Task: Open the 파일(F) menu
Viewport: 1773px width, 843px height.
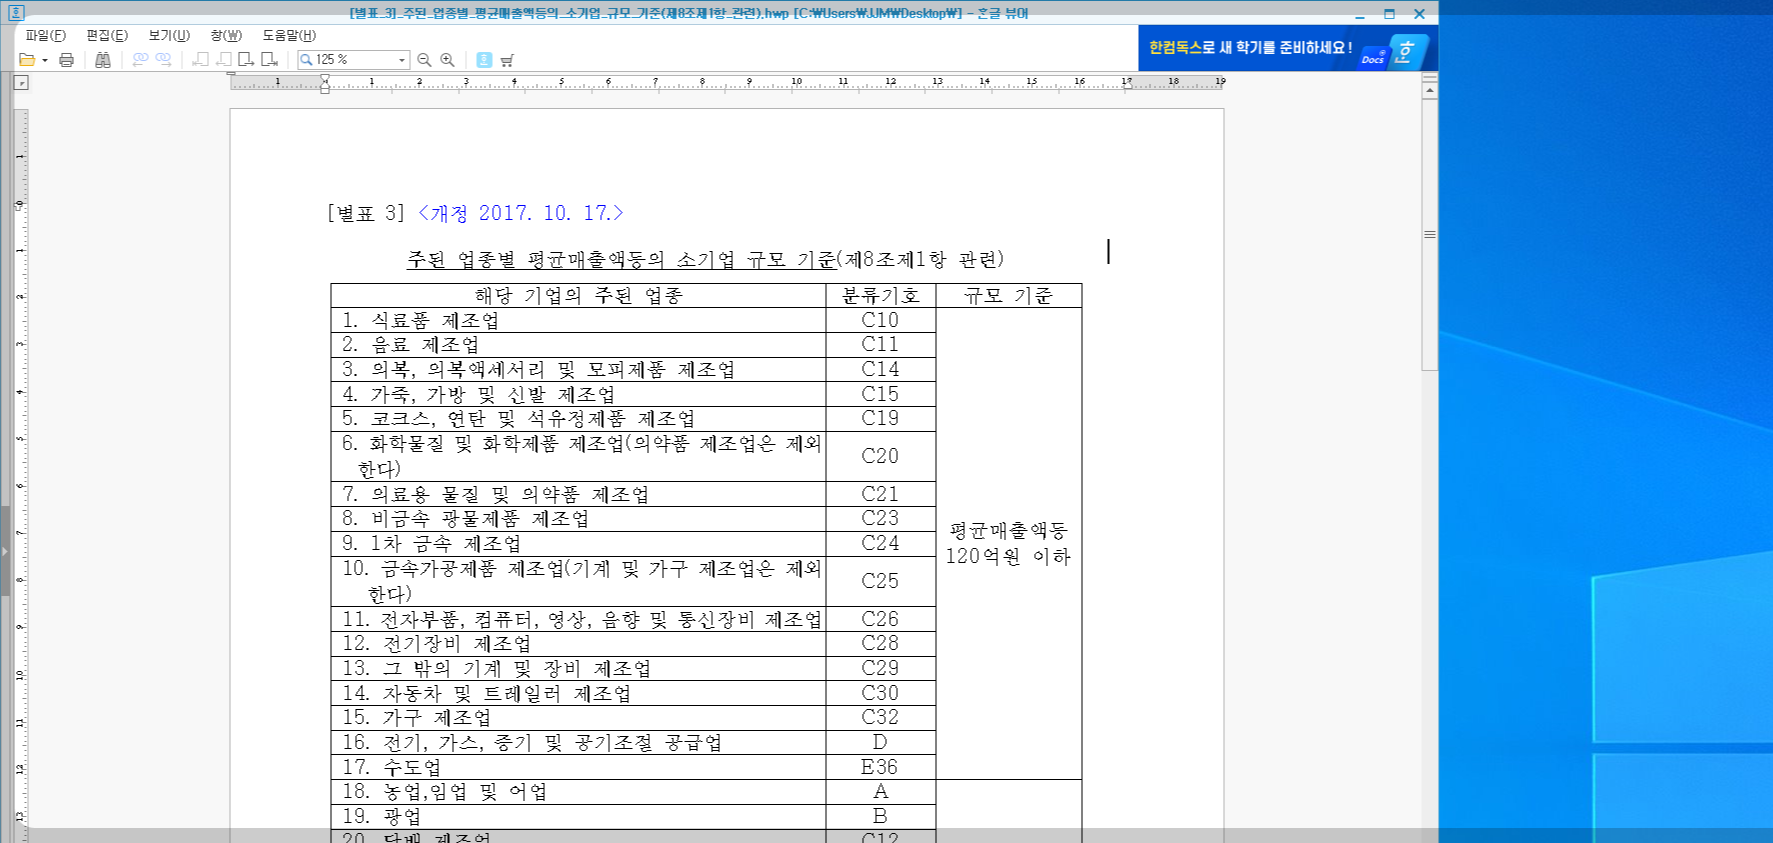Action: click(46, 35)
